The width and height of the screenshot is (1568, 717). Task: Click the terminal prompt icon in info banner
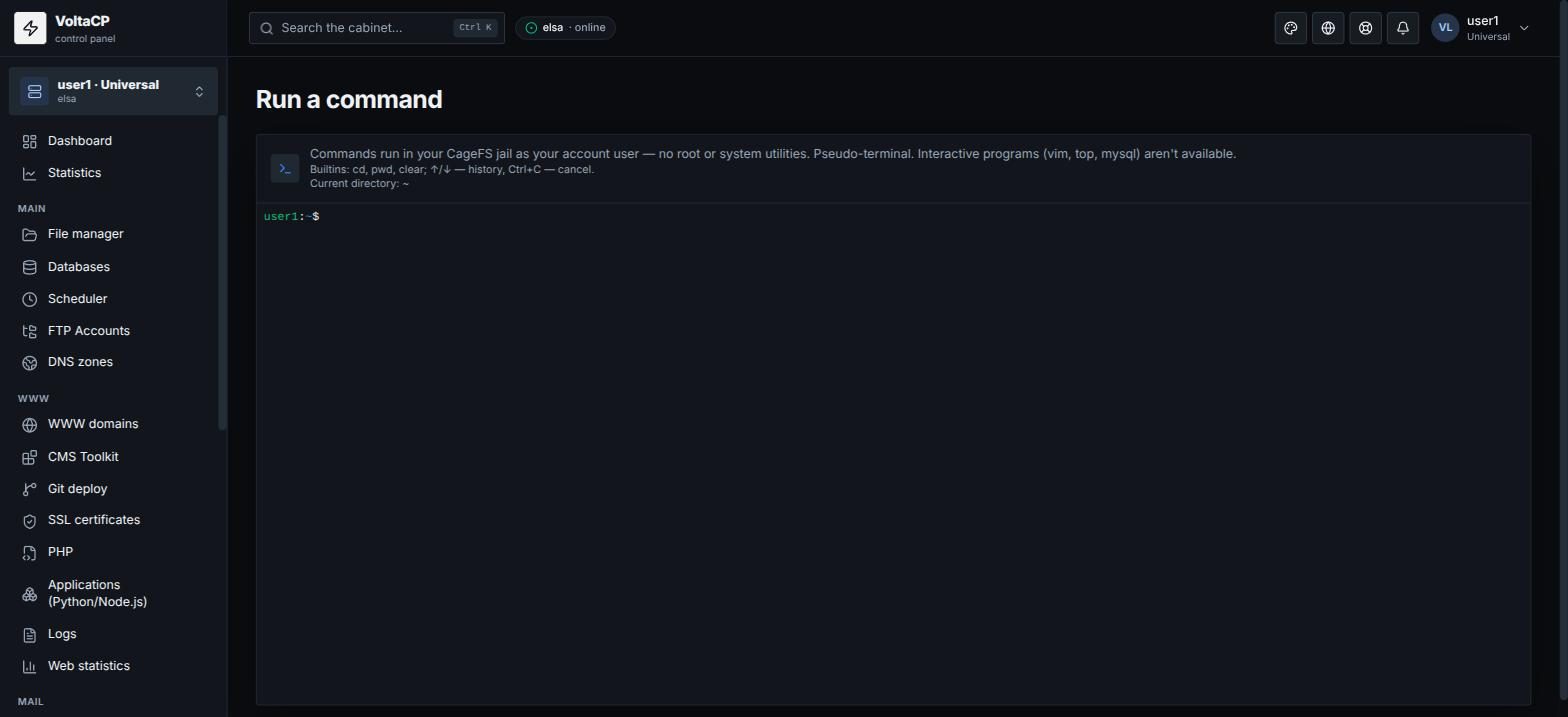point(285,168)
